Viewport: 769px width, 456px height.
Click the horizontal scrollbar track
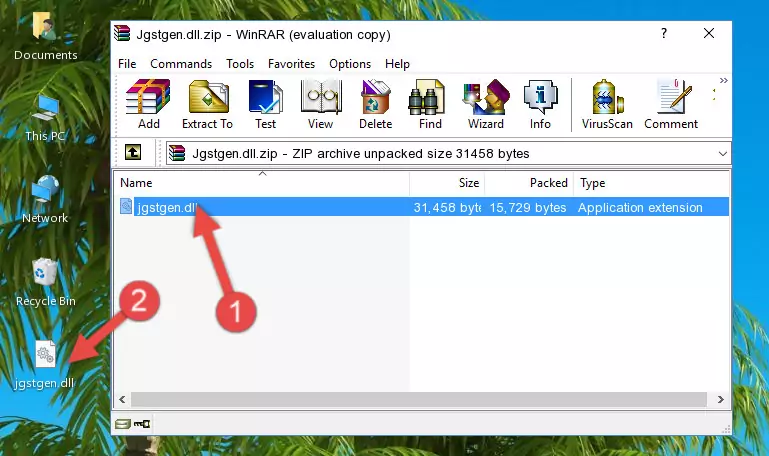point(419,399)
